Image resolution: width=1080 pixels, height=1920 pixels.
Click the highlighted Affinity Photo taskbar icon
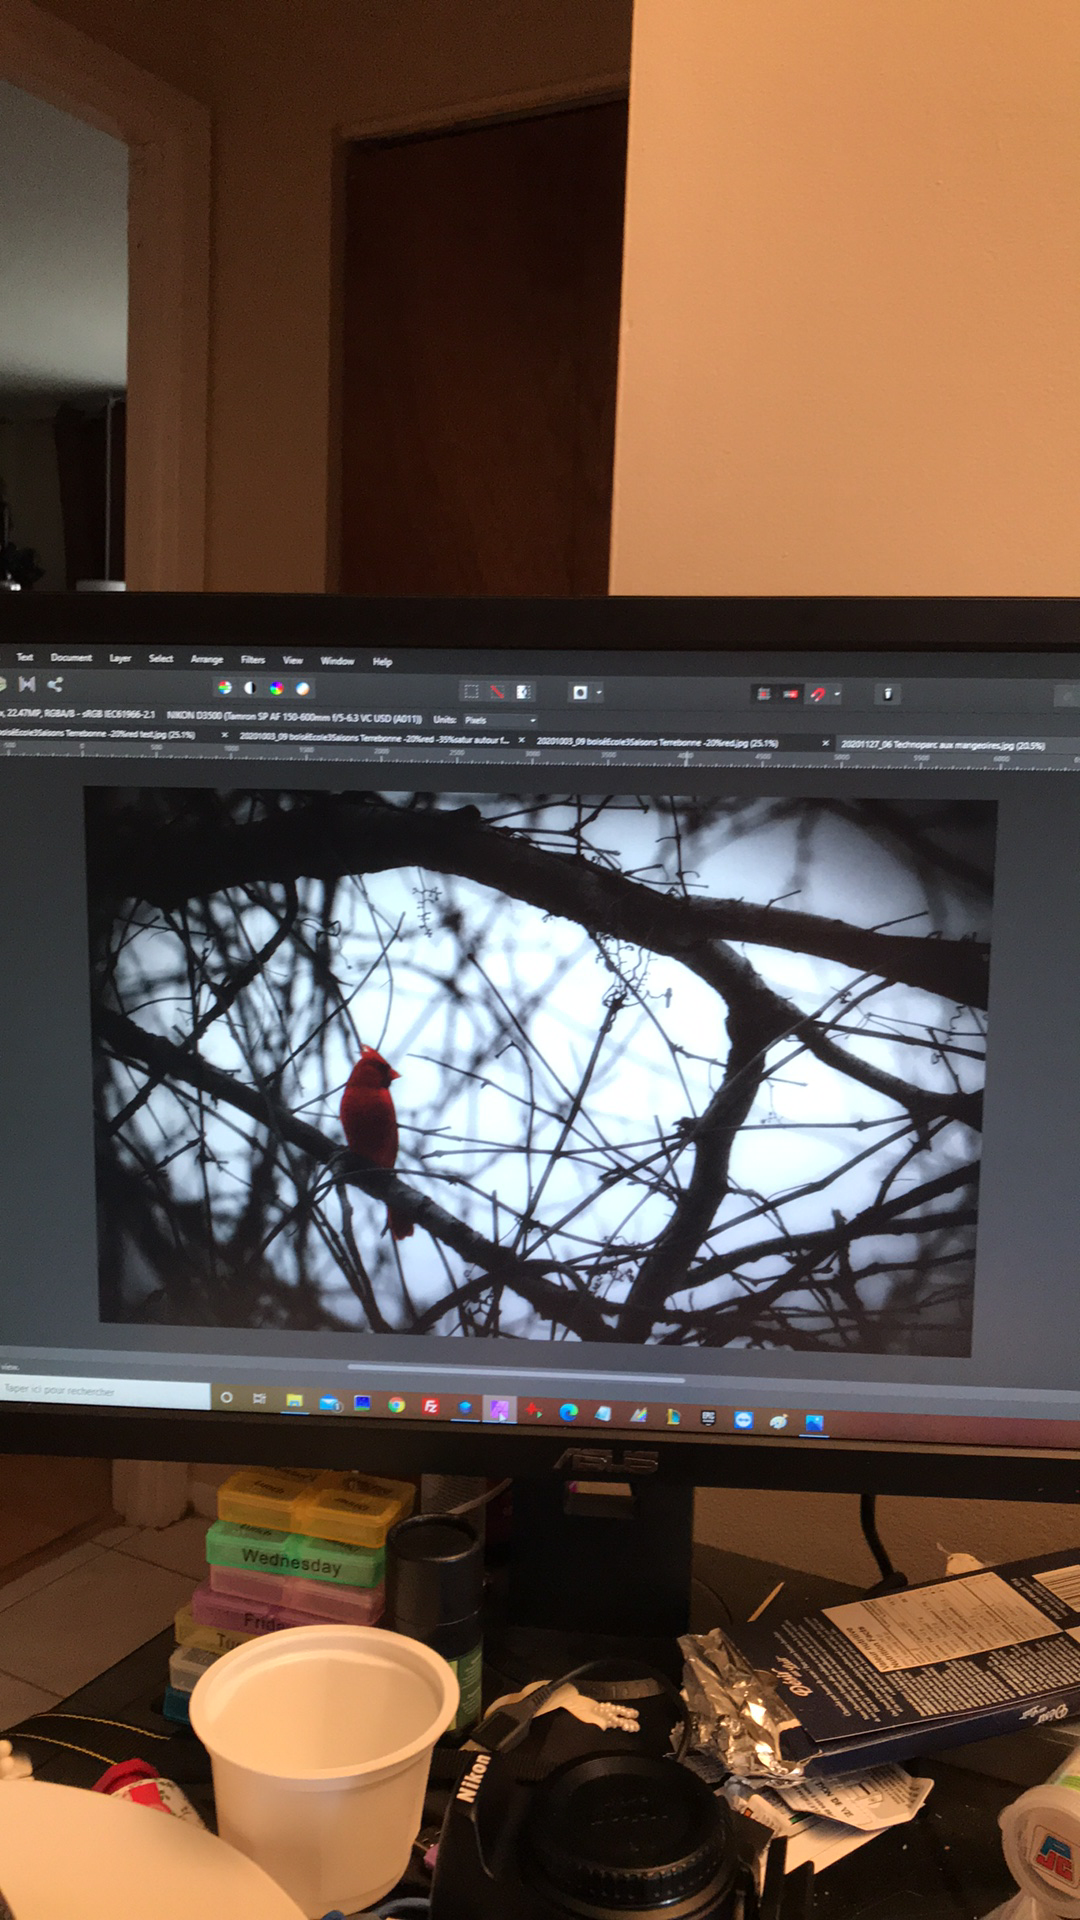[x=499, y=1409]
